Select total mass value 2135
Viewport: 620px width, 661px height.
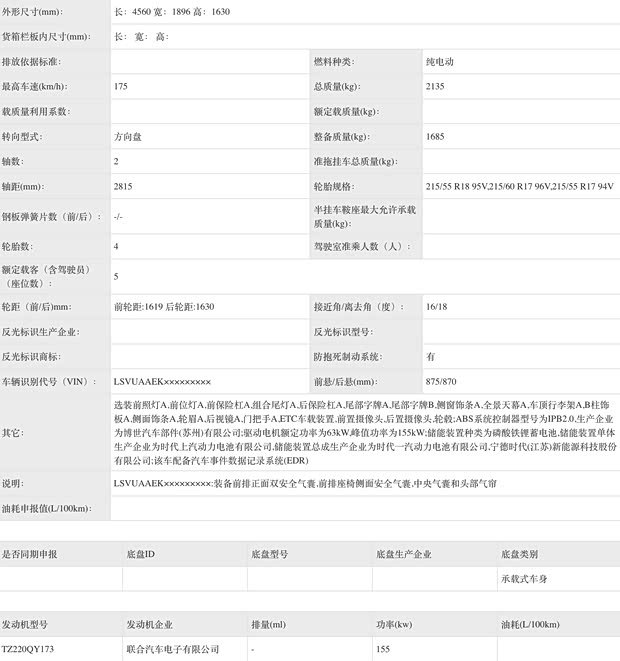pos(435,86)
